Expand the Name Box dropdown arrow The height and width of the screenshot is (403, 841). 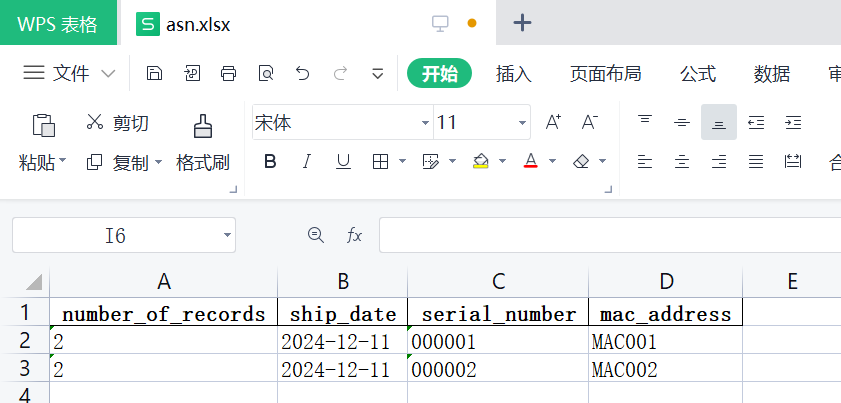(227, 236)
